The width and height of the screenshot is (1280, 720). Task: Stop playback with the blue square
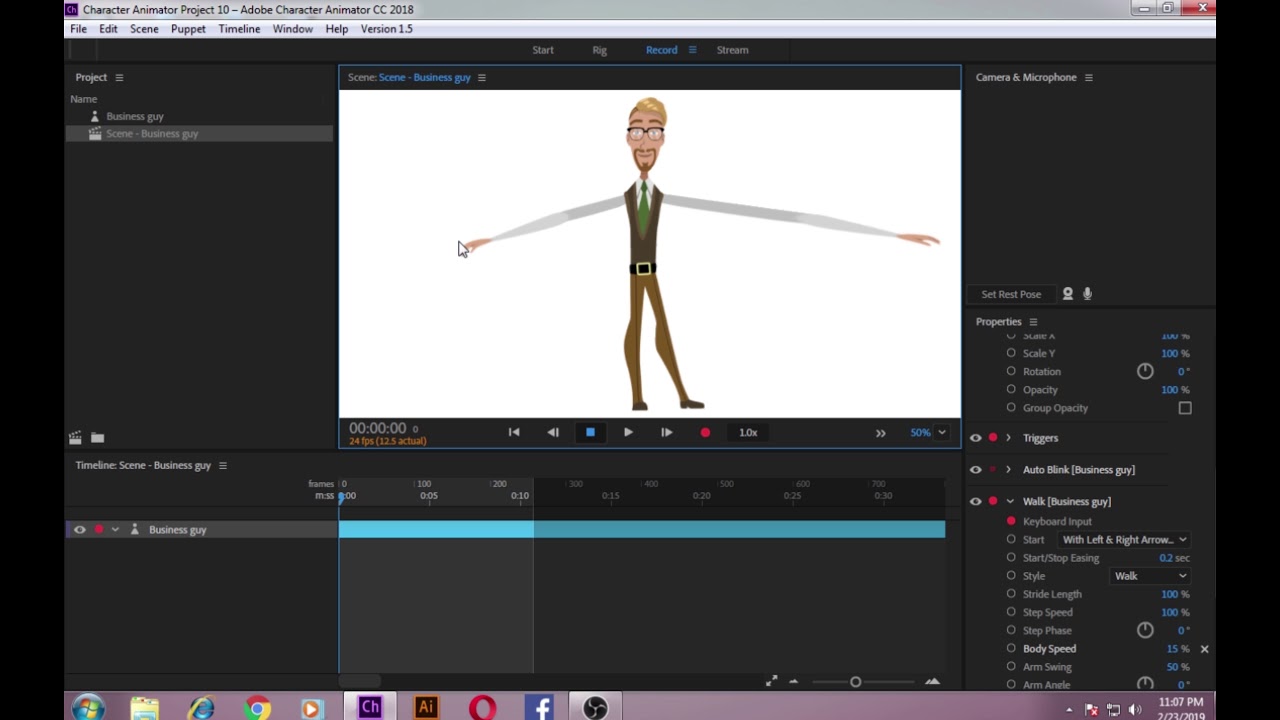[590, 433]
